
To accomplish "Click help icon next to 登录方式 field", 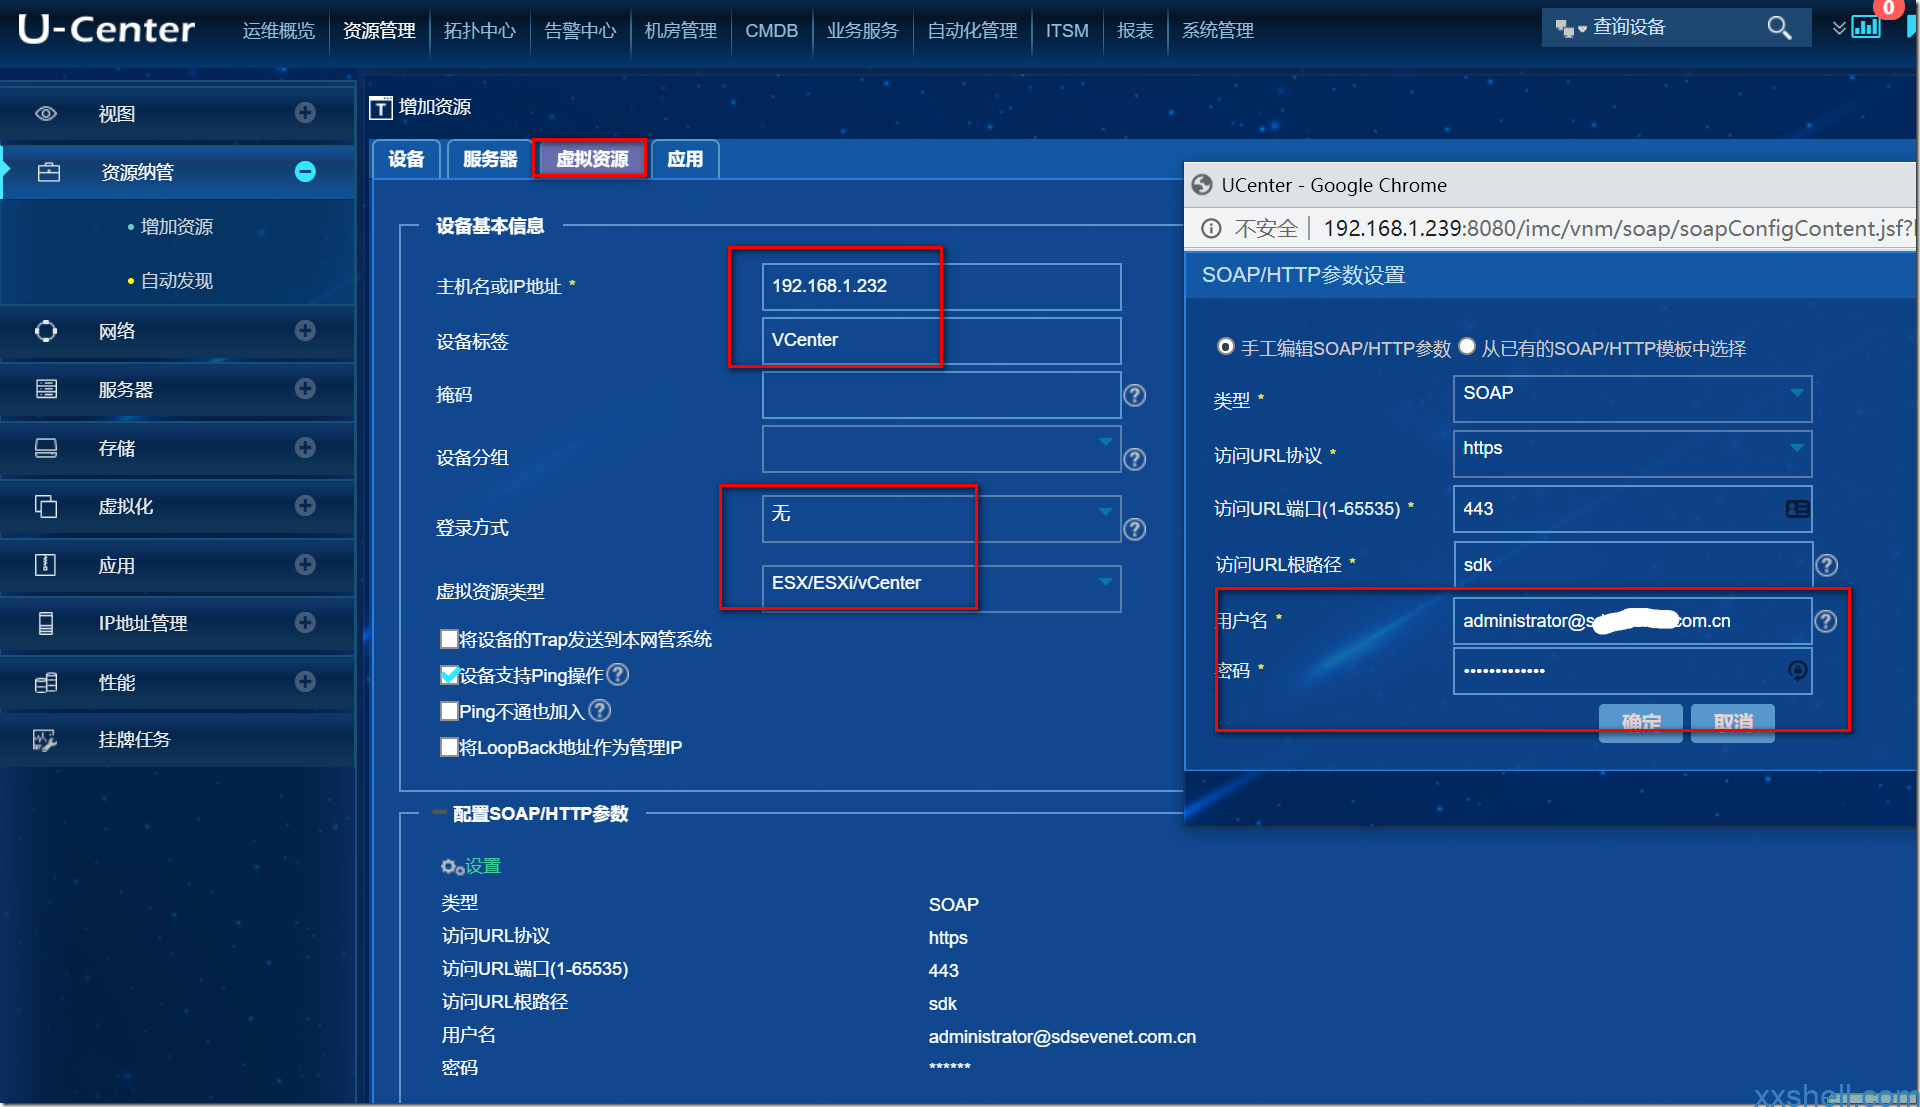I will click(1134, 529).
